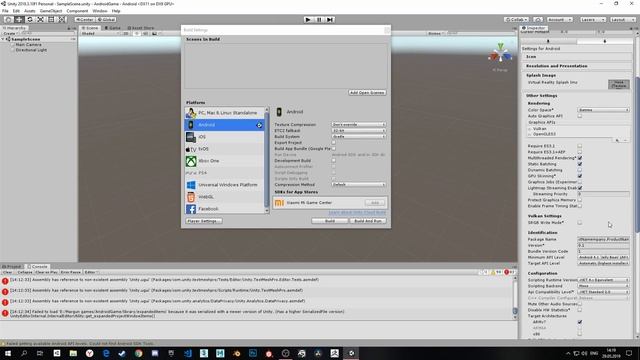Screen dimensions: 640x360
Task: Toggle ARMv7 target architecture checkbox
Action: tap(580, 322)
